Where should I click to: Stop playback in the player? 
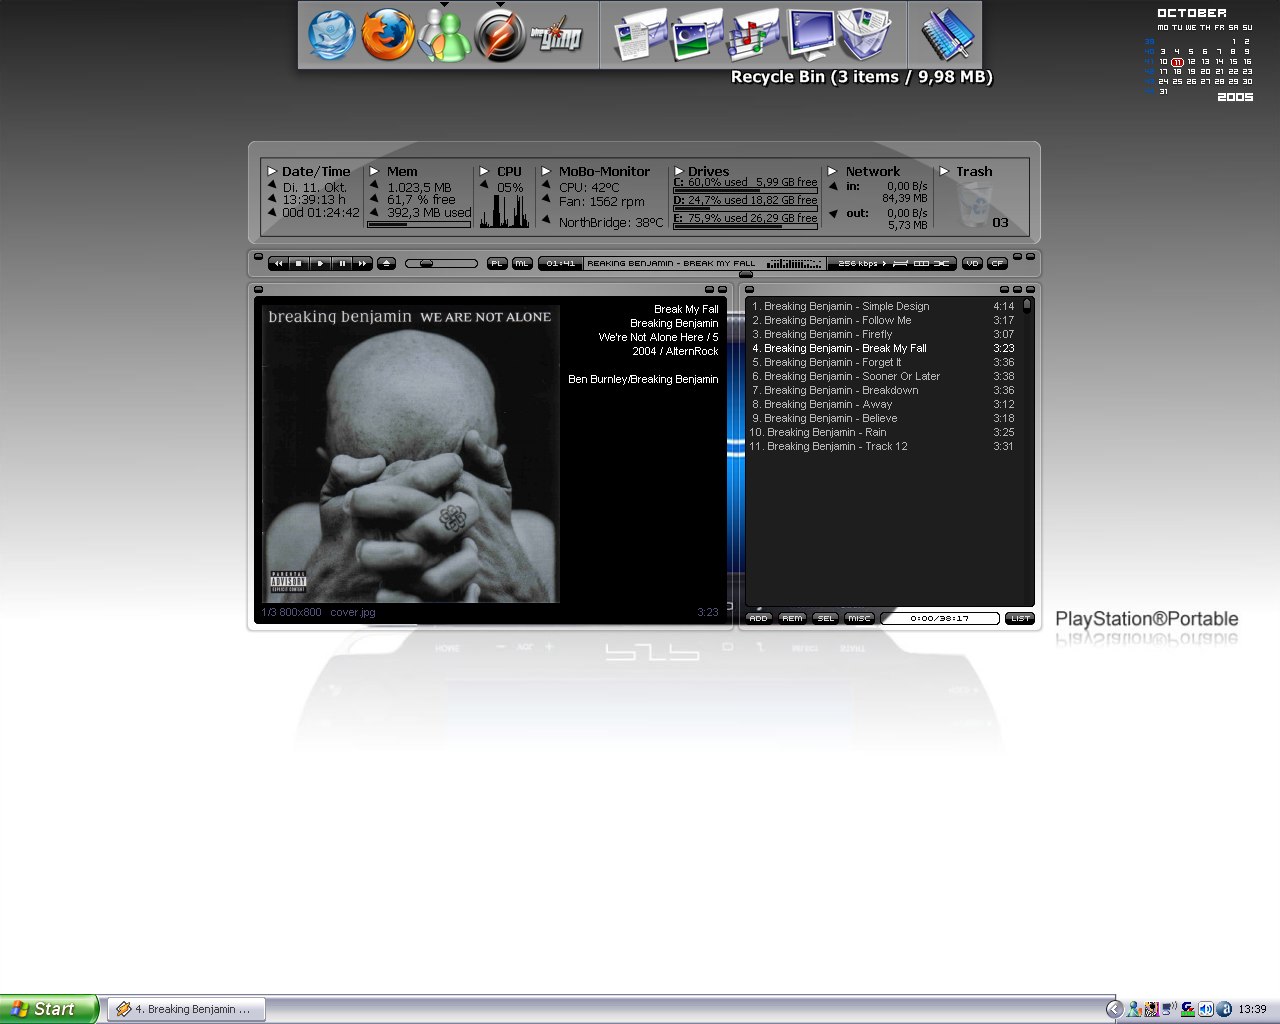(x=299, y=263)
